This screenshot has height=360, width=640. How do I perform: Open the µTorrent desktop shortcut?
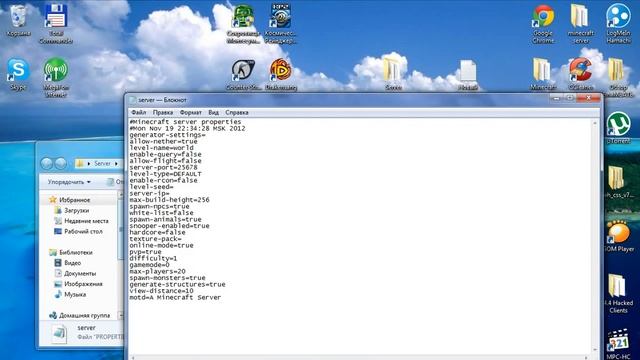tap(618, 127)
